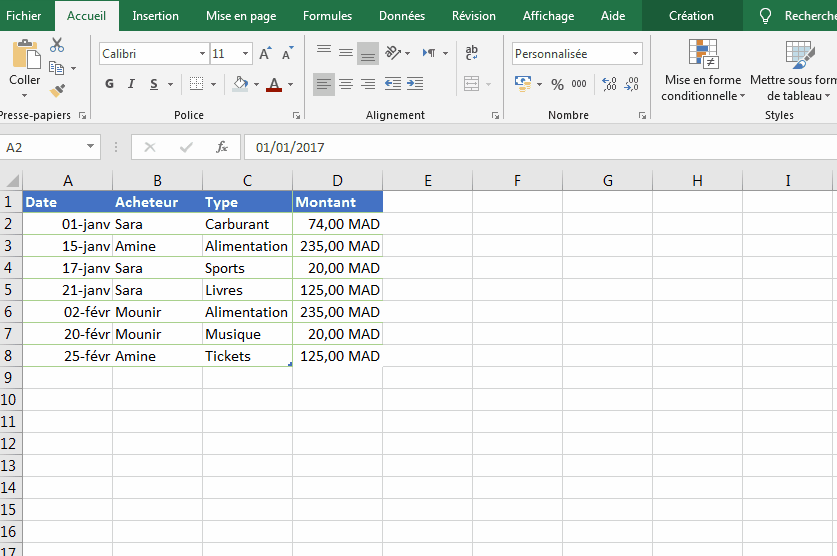
Task: Expand the Personnalisée number format list
Action: (x=635, y=53)
